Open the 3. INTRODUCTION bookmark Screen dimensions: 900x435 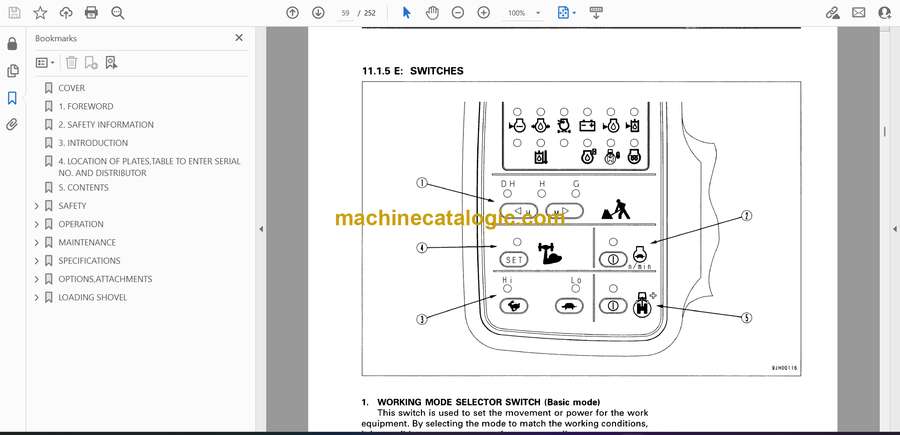pyautogui.click(x=93, y=143)
